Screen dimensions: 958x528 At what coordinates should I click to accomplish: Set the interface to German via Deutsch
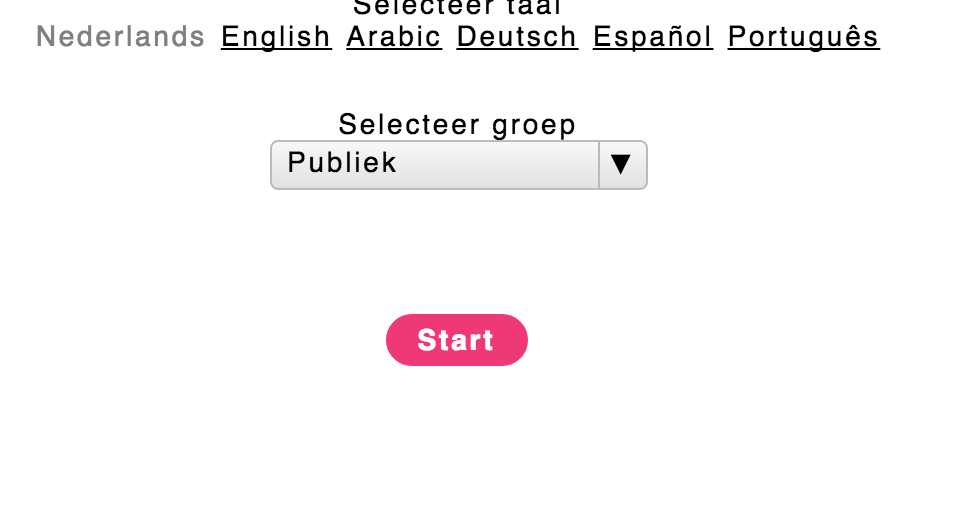pos(517,37)
